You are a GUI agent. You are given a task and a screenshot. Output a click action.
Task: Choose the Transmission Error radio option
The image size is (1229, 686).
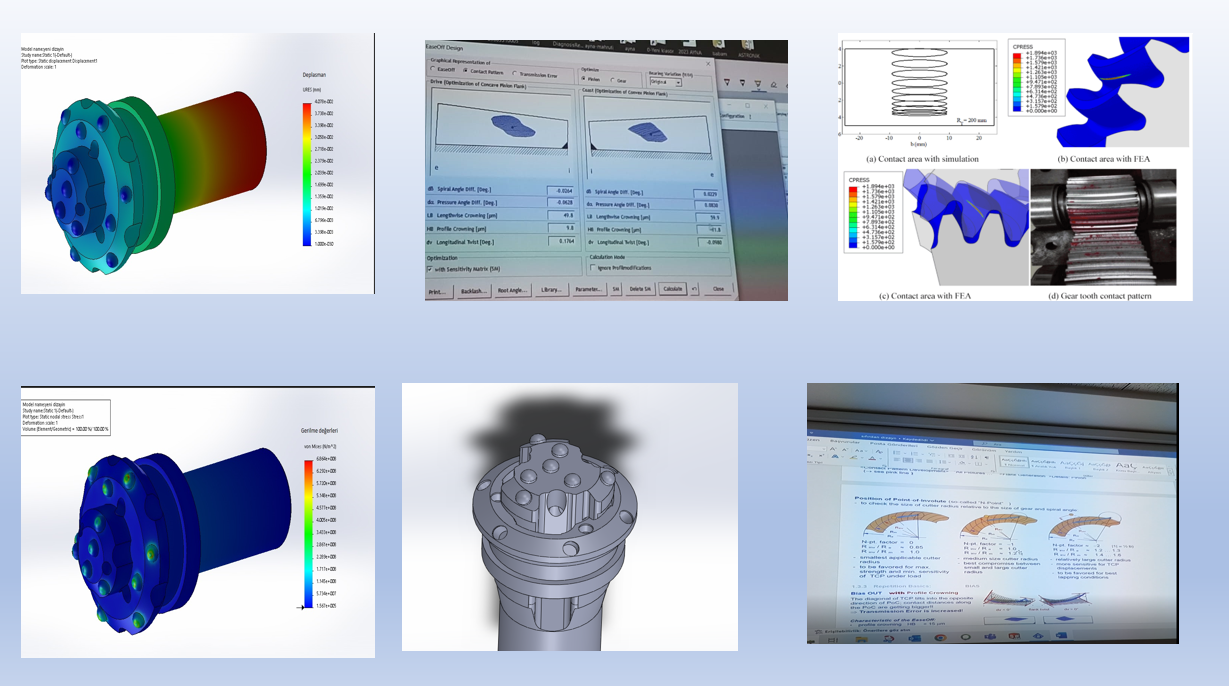pos(515,73)
